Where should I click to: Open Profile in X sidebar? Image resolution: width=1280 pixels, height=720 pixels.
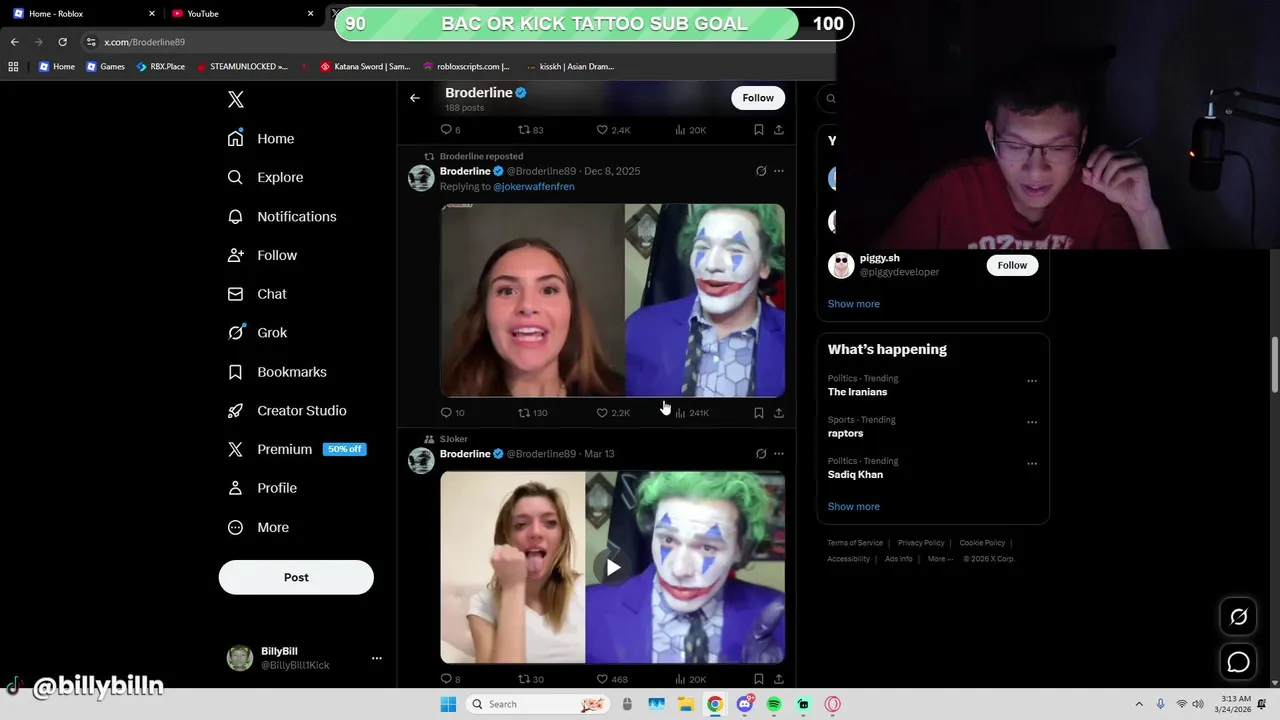click(x=262, y=488)
